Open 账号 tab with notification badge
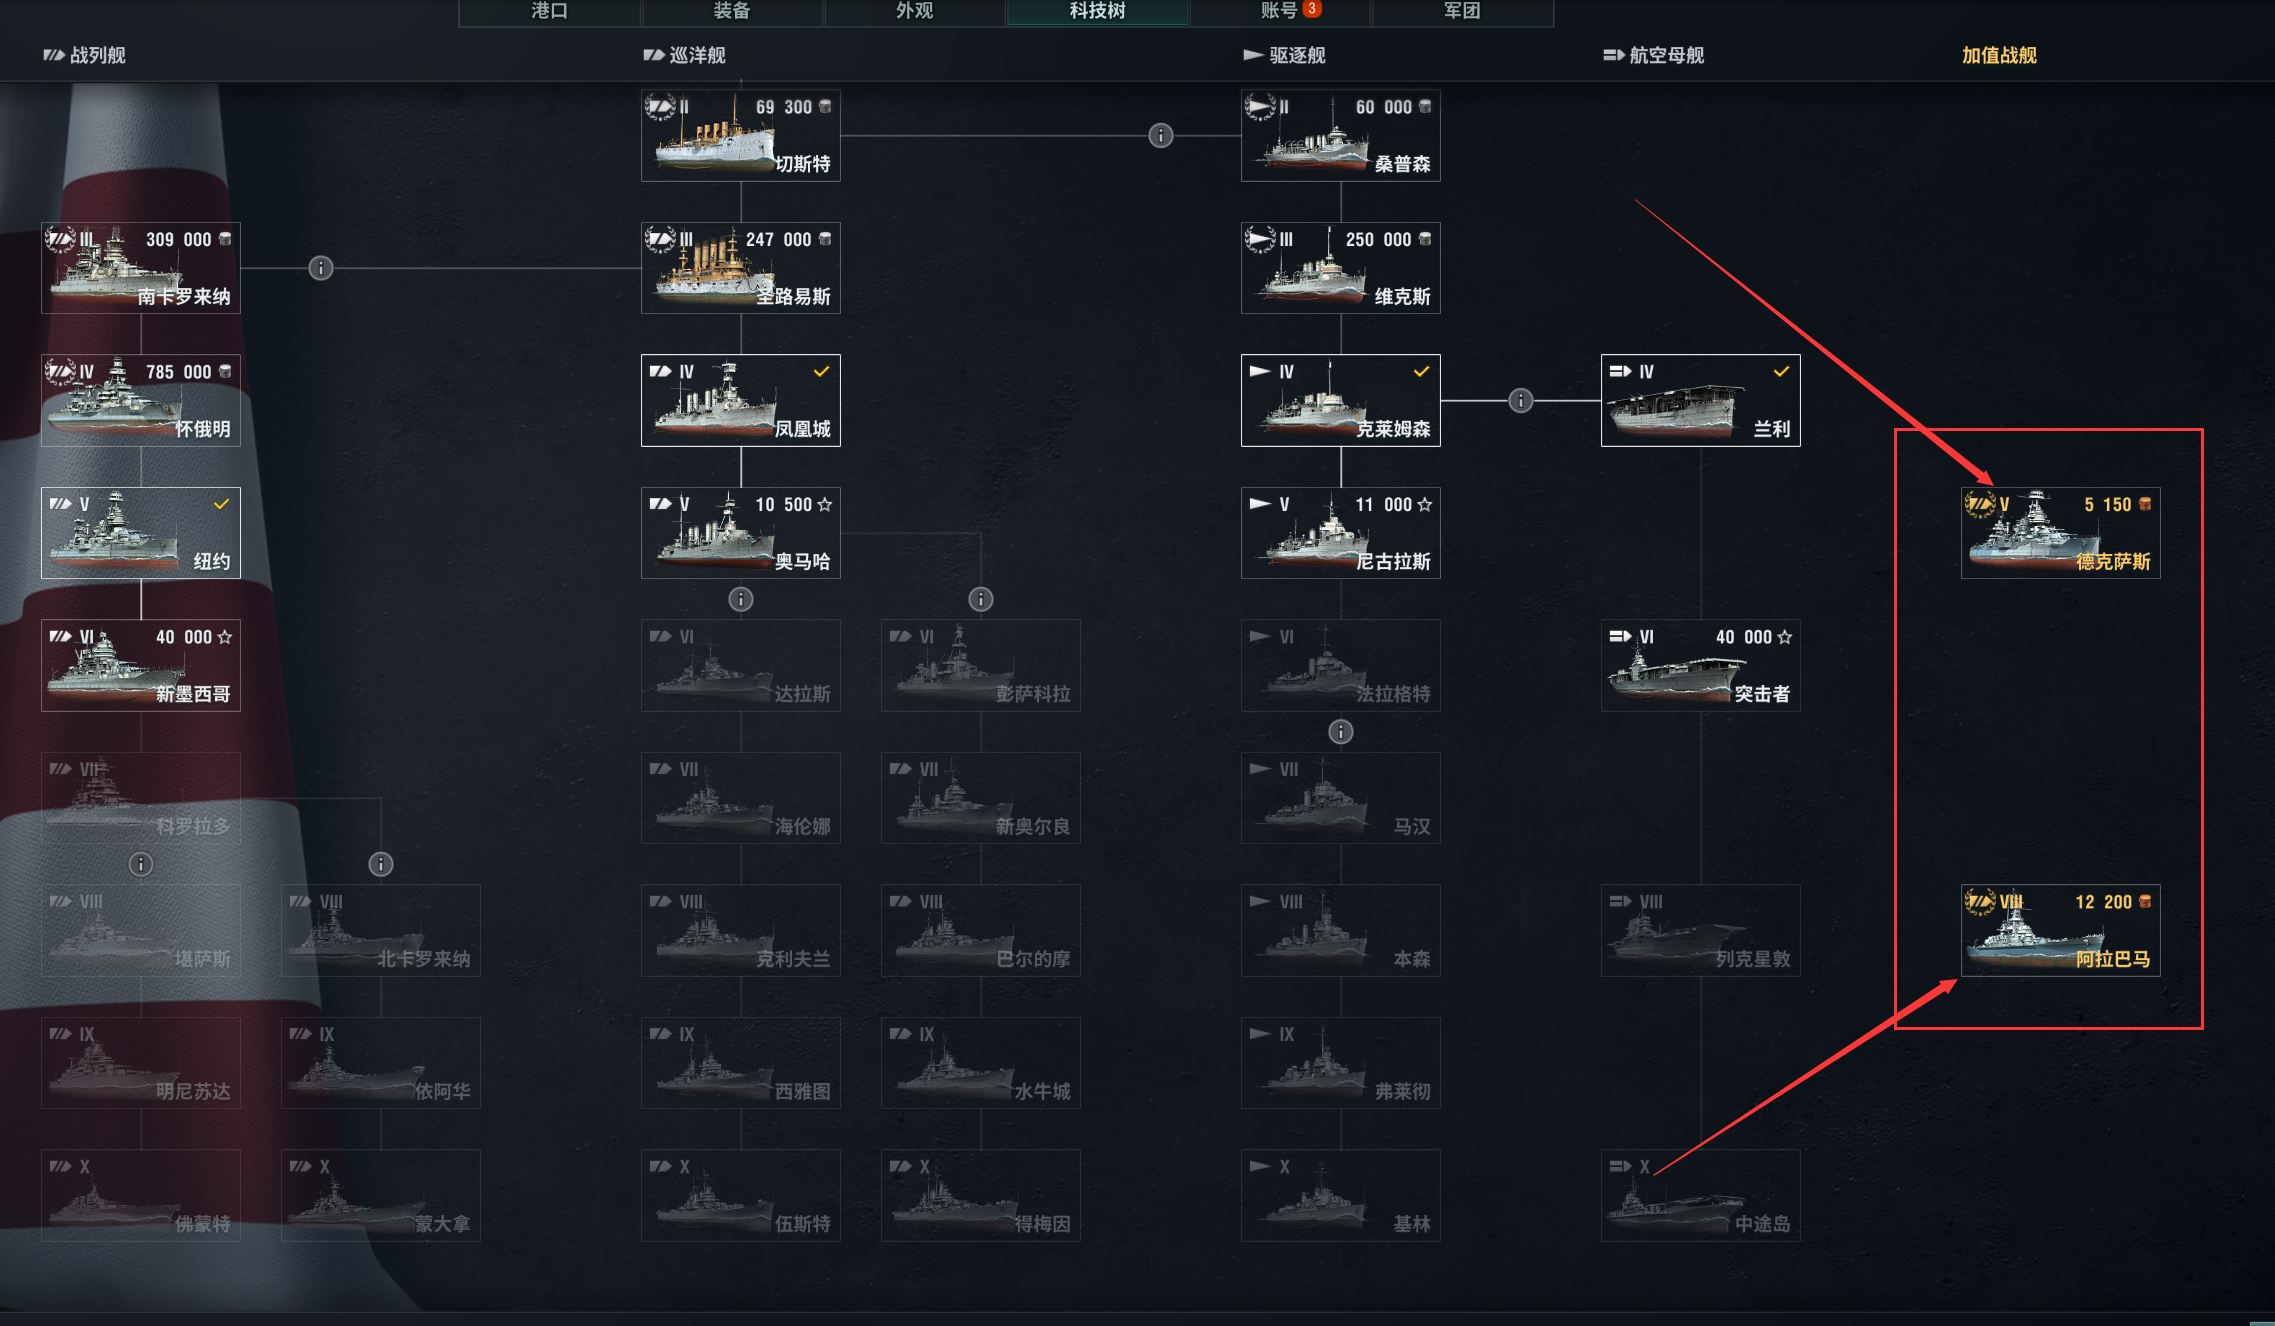Viewport: 2275px width, 1326px height. (1281, 12)
